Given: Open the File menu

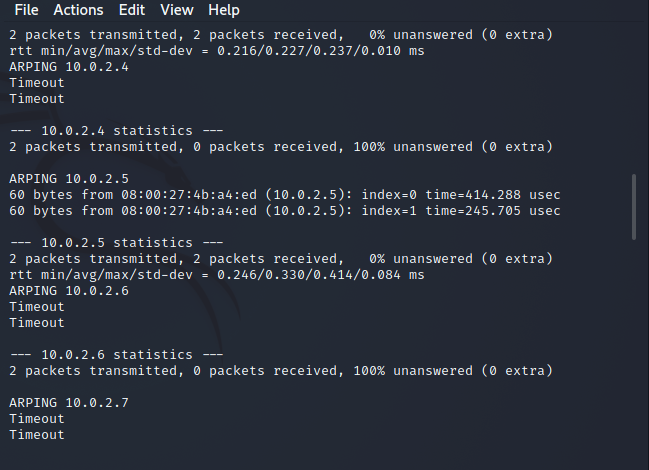Looking at the screenshot, I should [26, 10].
